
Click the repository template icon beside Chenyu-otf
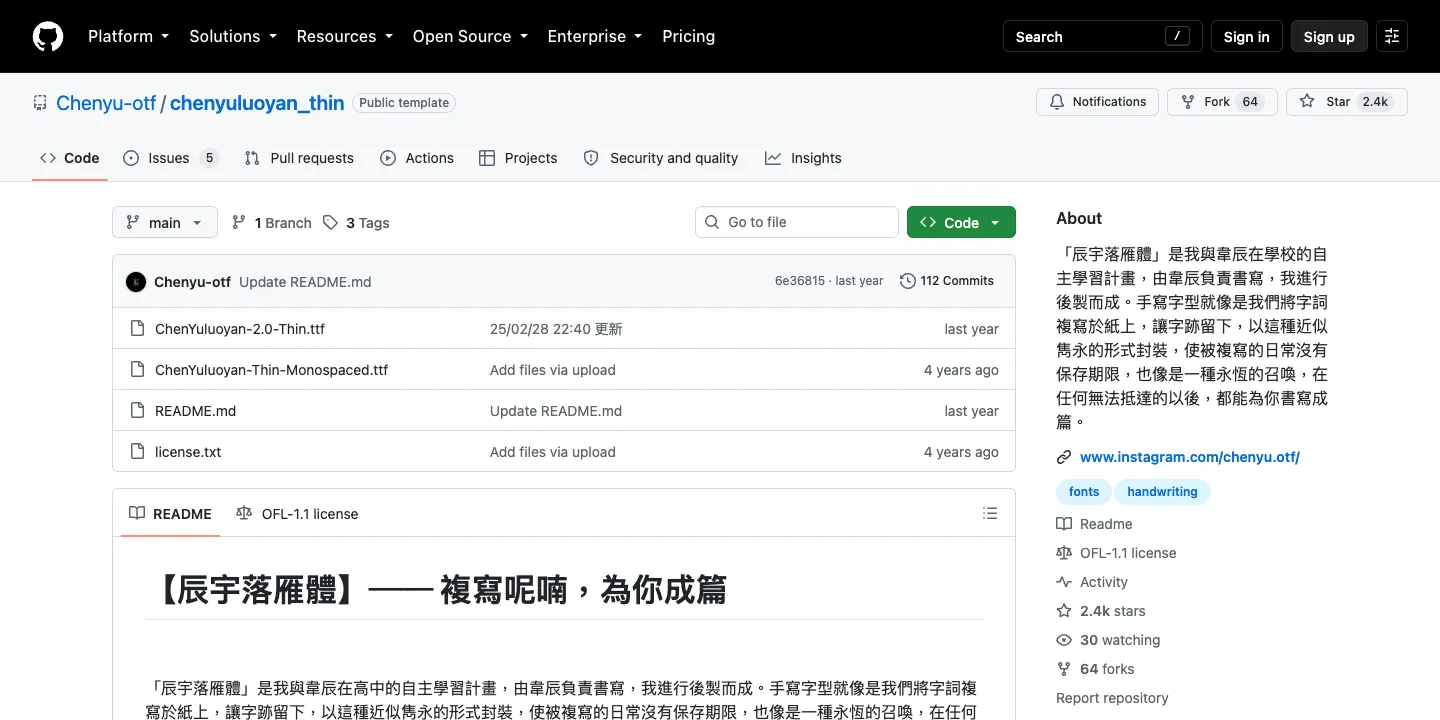click(x=40, y=102)
